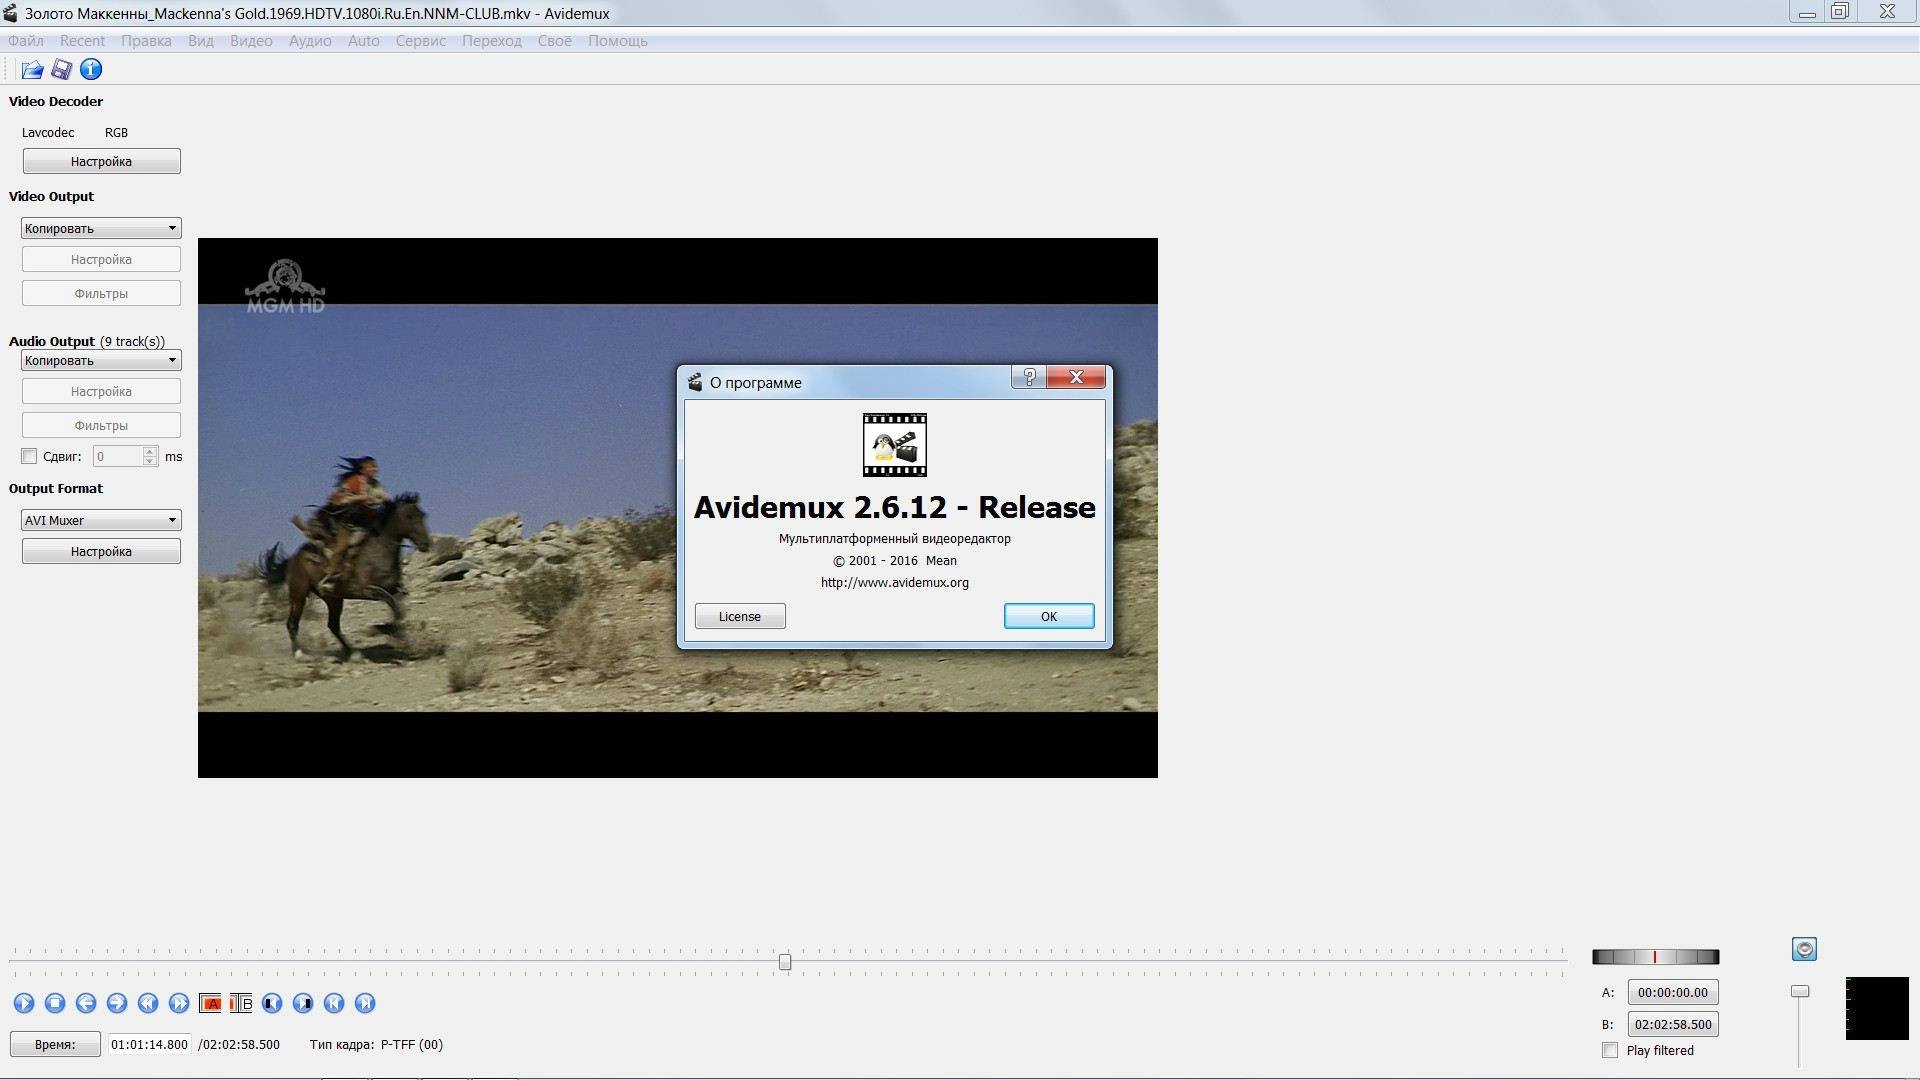Click Output Format Настройка button
The width and height of the screenshot is (1920, 1080).
[x=101, y=551]
